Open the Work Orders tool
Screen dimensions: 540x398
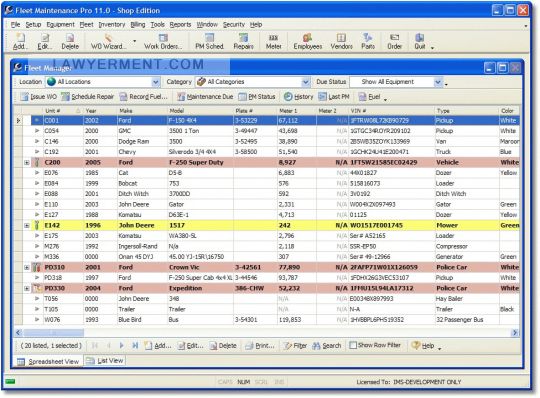(163, 42)
